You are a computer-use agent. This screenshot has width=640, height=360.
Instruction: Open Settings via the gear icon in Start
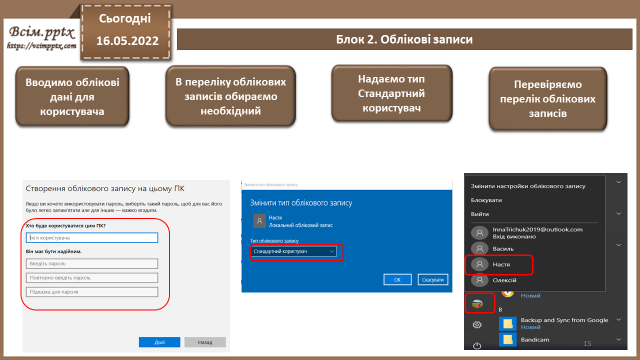[x=477, y=325]
